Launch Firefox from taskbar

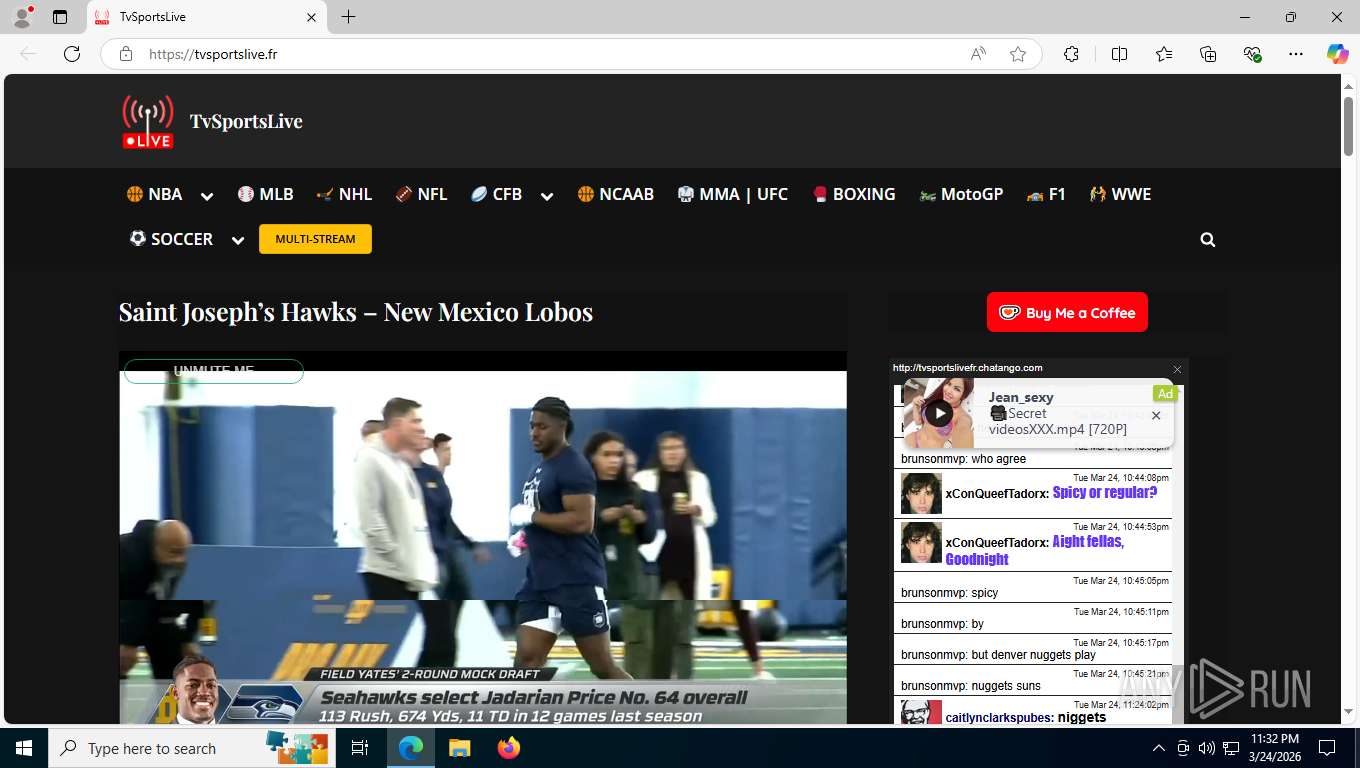(x=509, y=748)
